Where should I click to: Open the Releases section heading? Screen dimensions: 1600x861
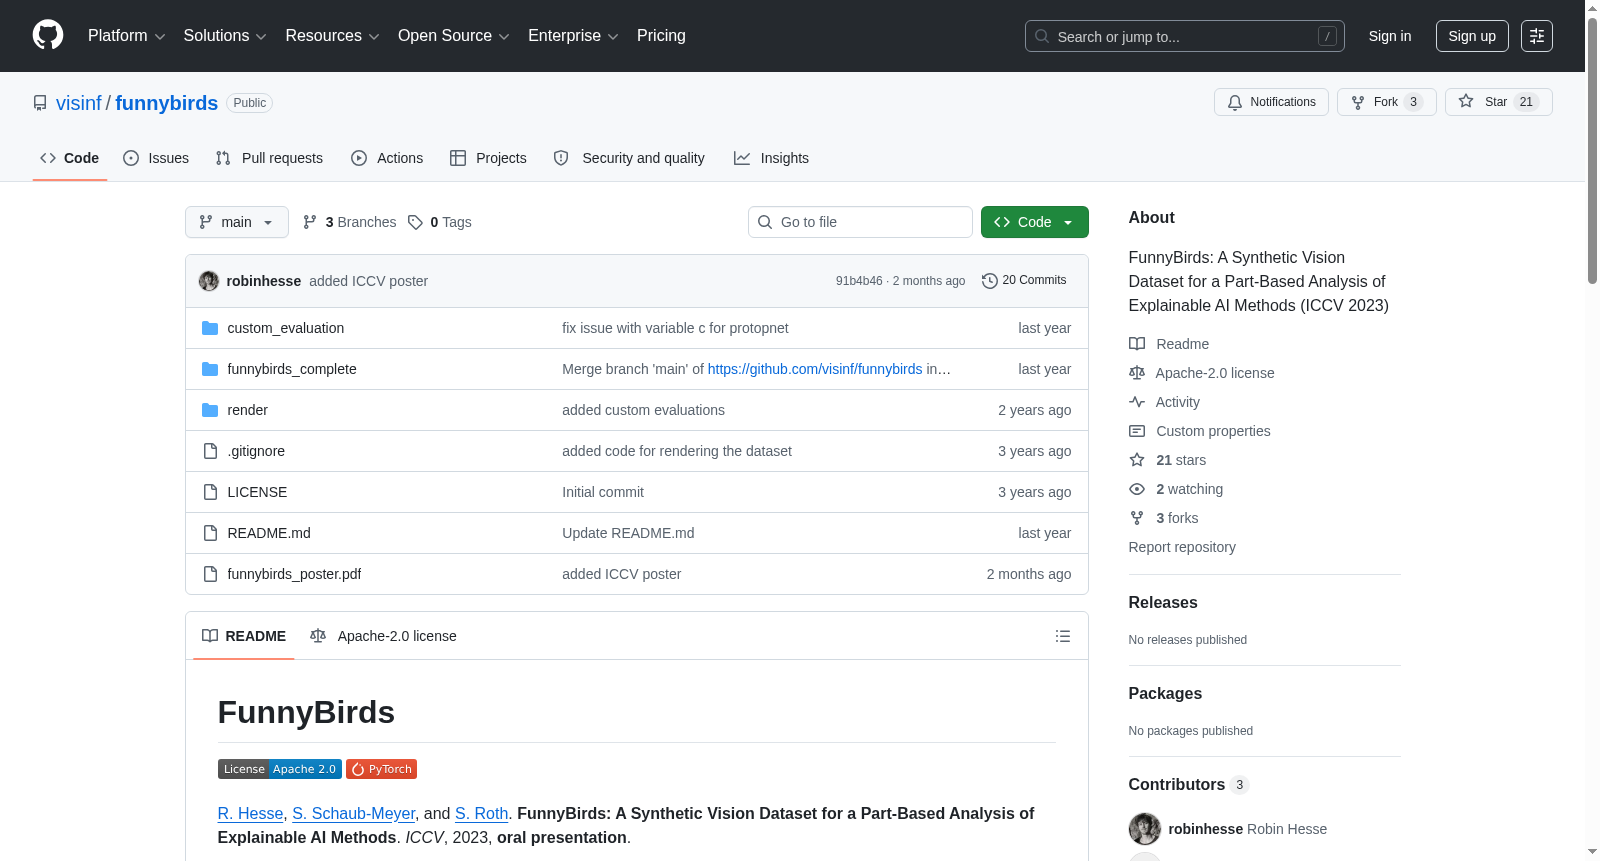(x=1163, y=603)
